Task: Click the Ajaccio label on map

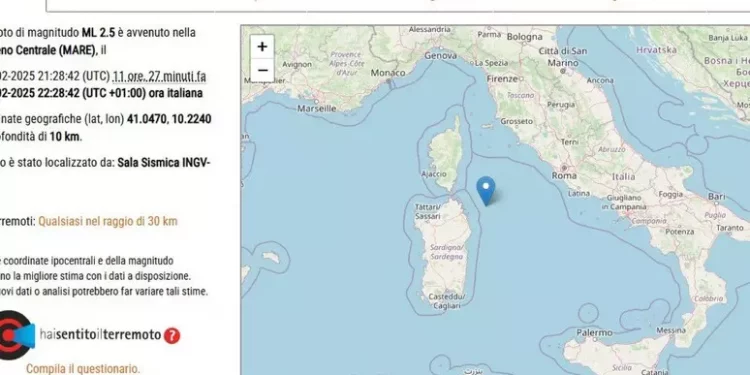Action: click(x=434, y=174)
